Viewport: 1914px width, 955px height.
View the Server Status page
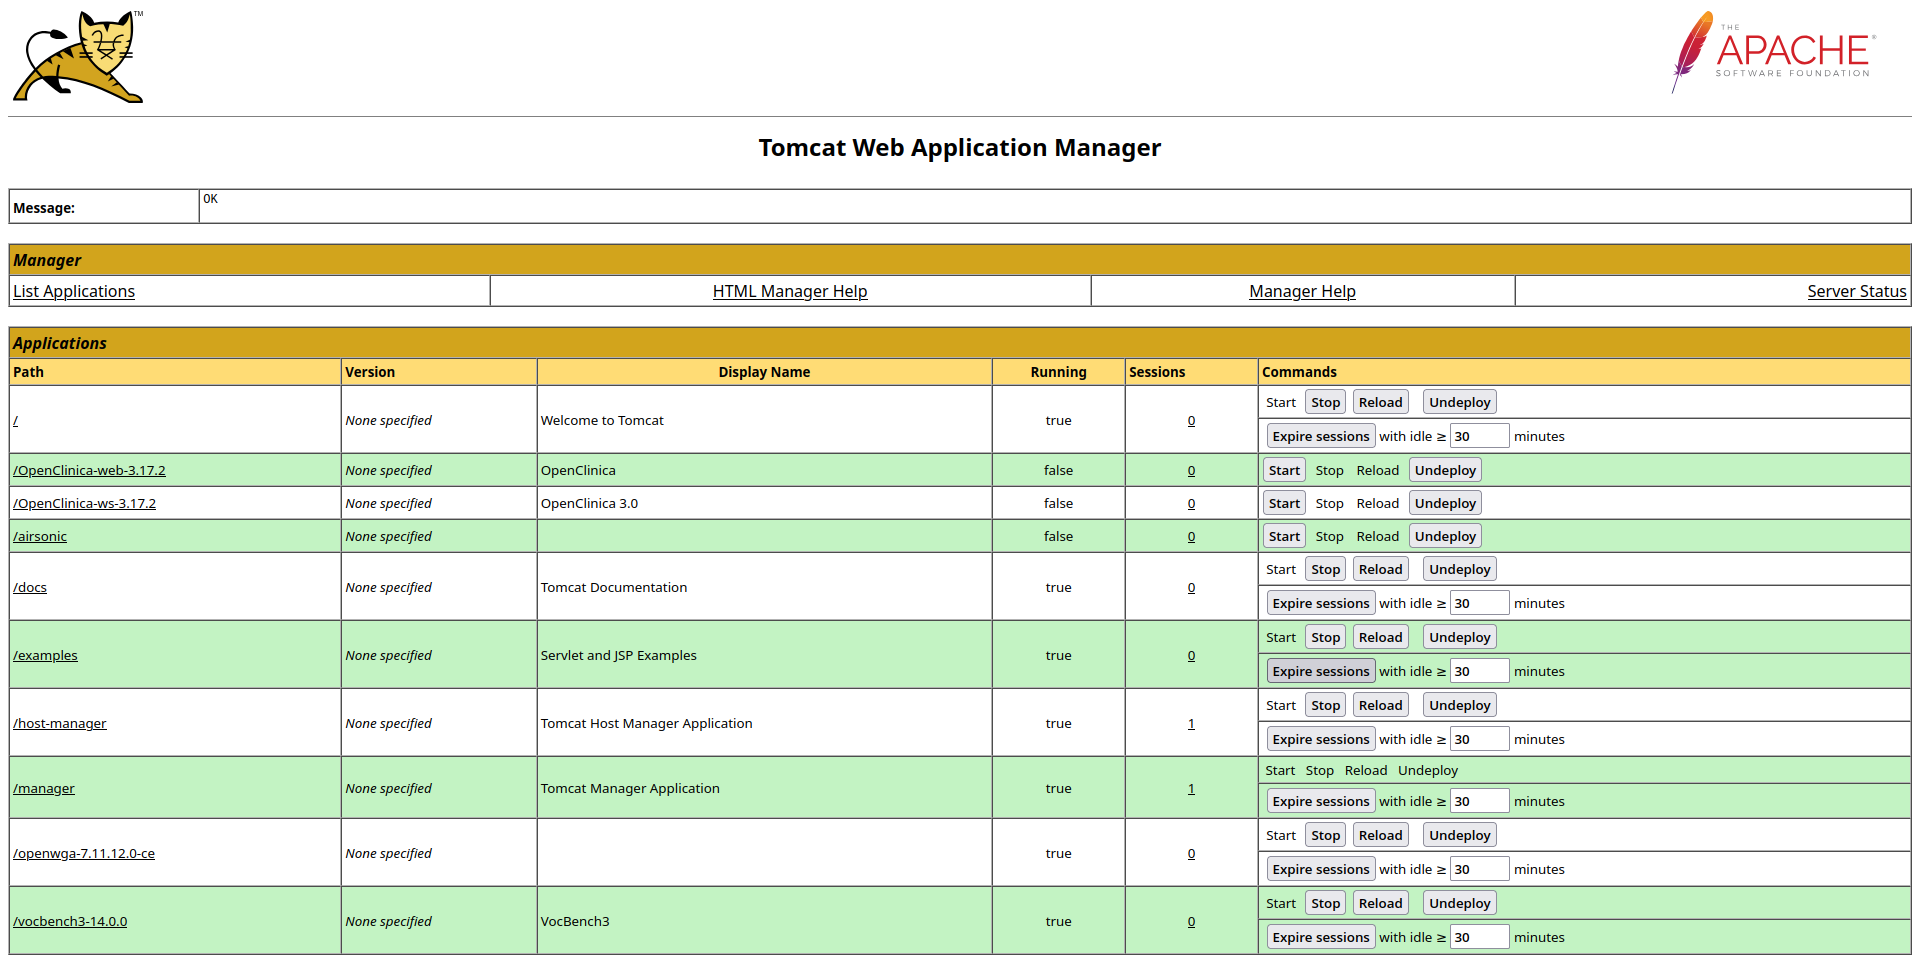tap(1856, 291)
